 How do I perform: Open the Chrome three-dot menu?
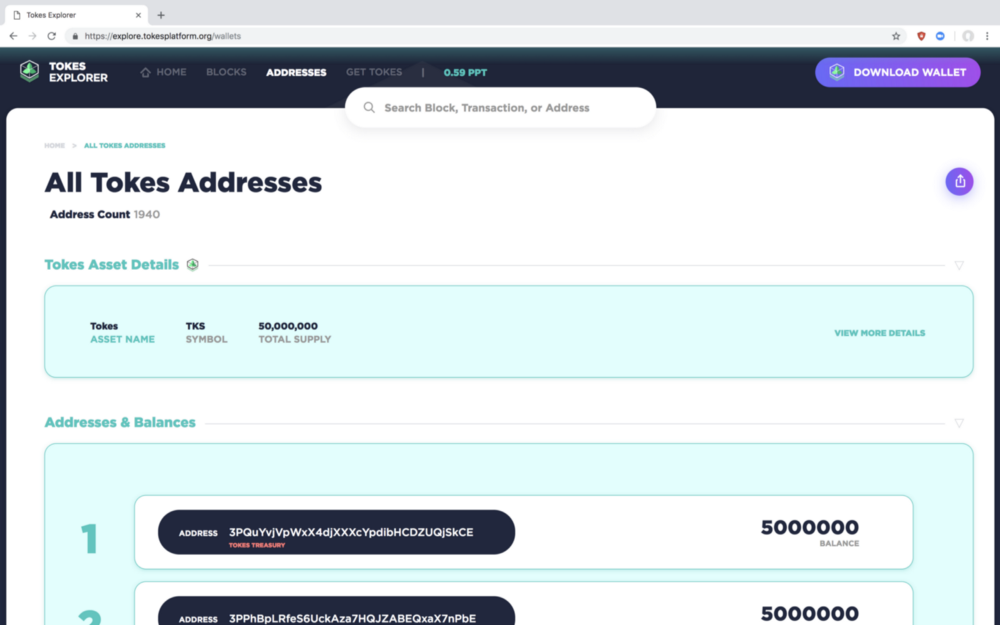987,36
